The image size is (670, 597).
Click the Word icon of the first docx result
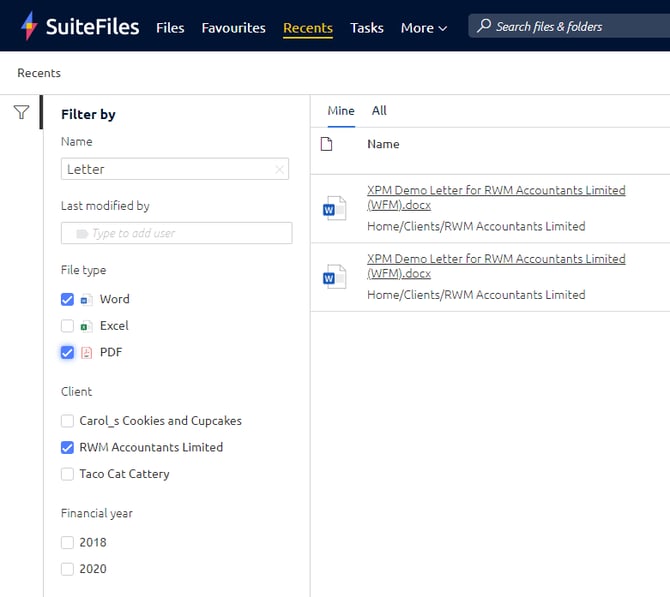[335, 208]
